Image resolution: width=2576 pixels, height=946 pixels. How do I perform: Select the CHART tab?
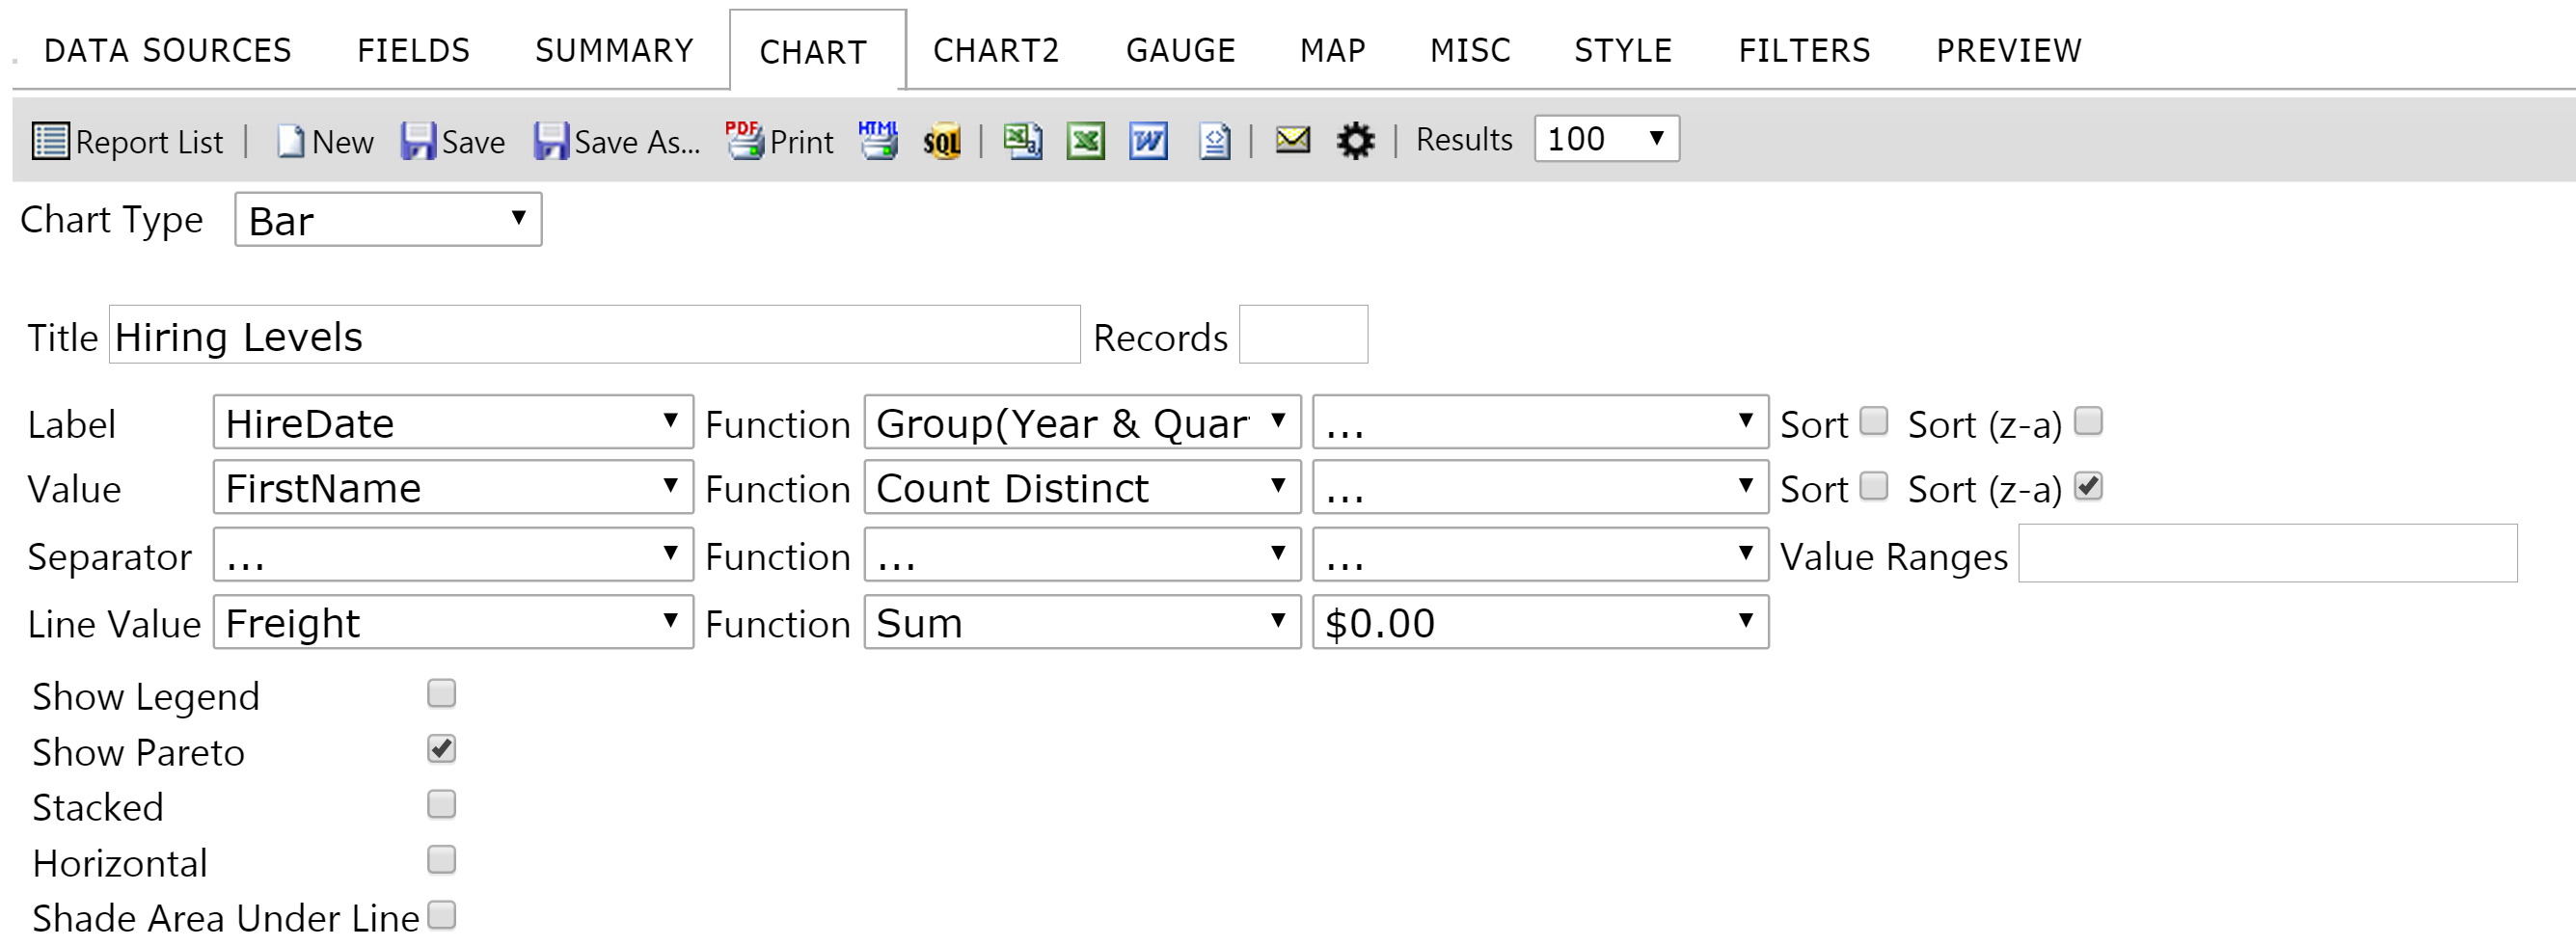(817, 50)
